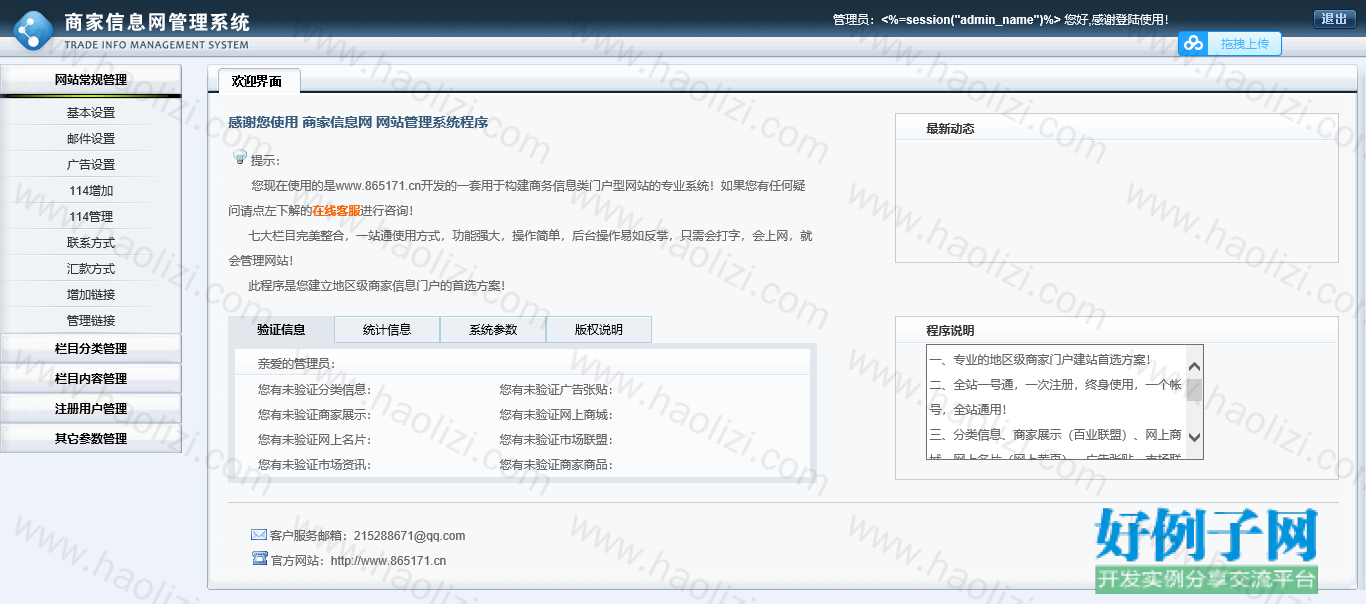Click the telephone icon beside official website
Image resolution: width=1366 pixels, height=604 pixels.
point(260,559)
